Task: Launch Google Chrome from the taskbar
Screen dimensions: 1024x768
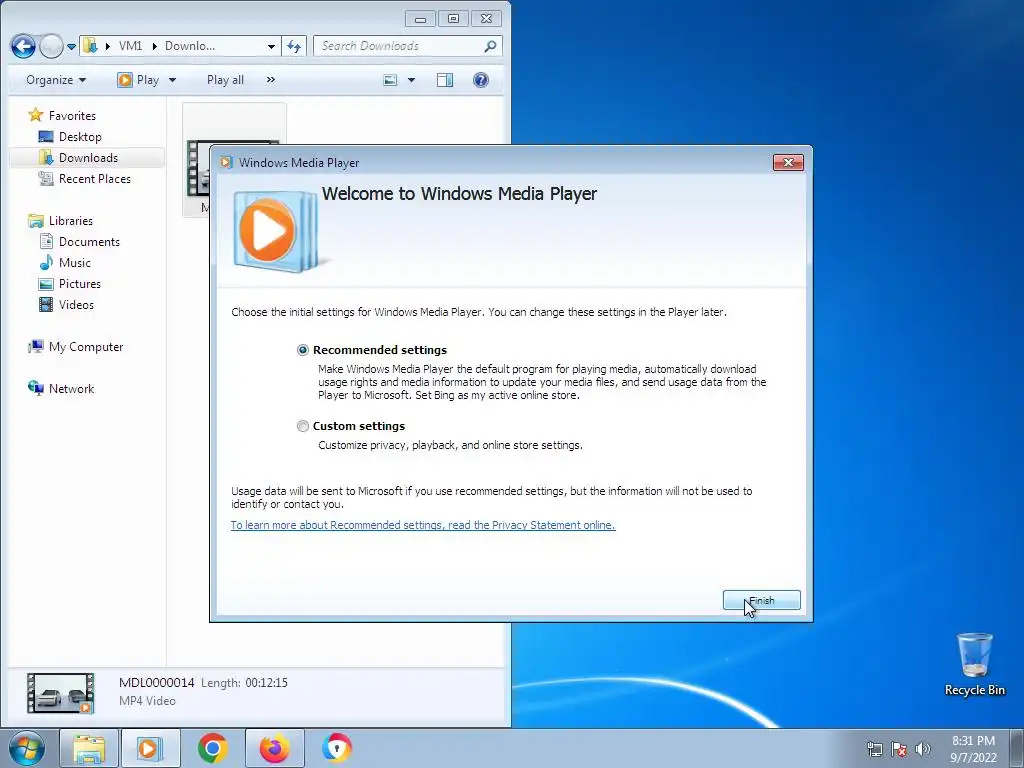Action: [213, 748]
